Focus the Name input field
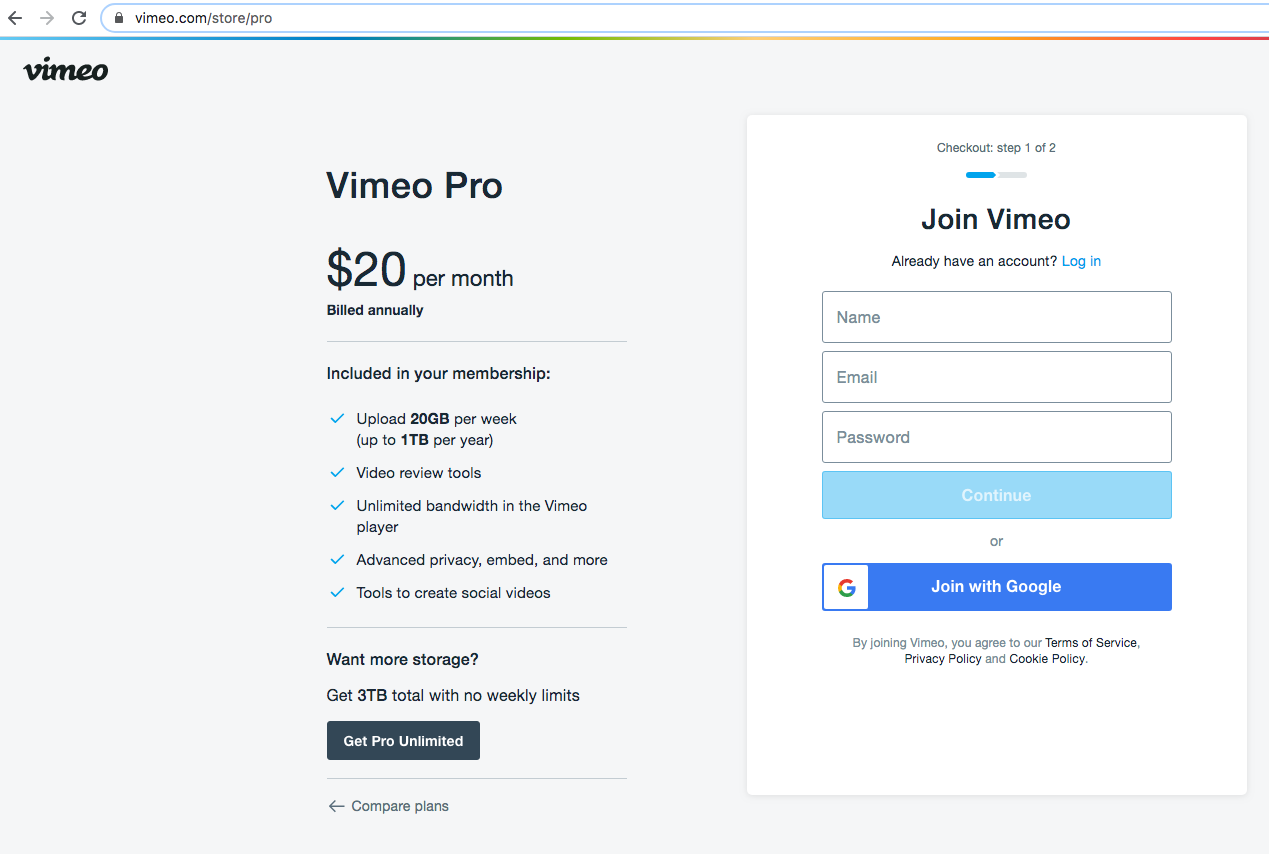 tap(996, 317)
